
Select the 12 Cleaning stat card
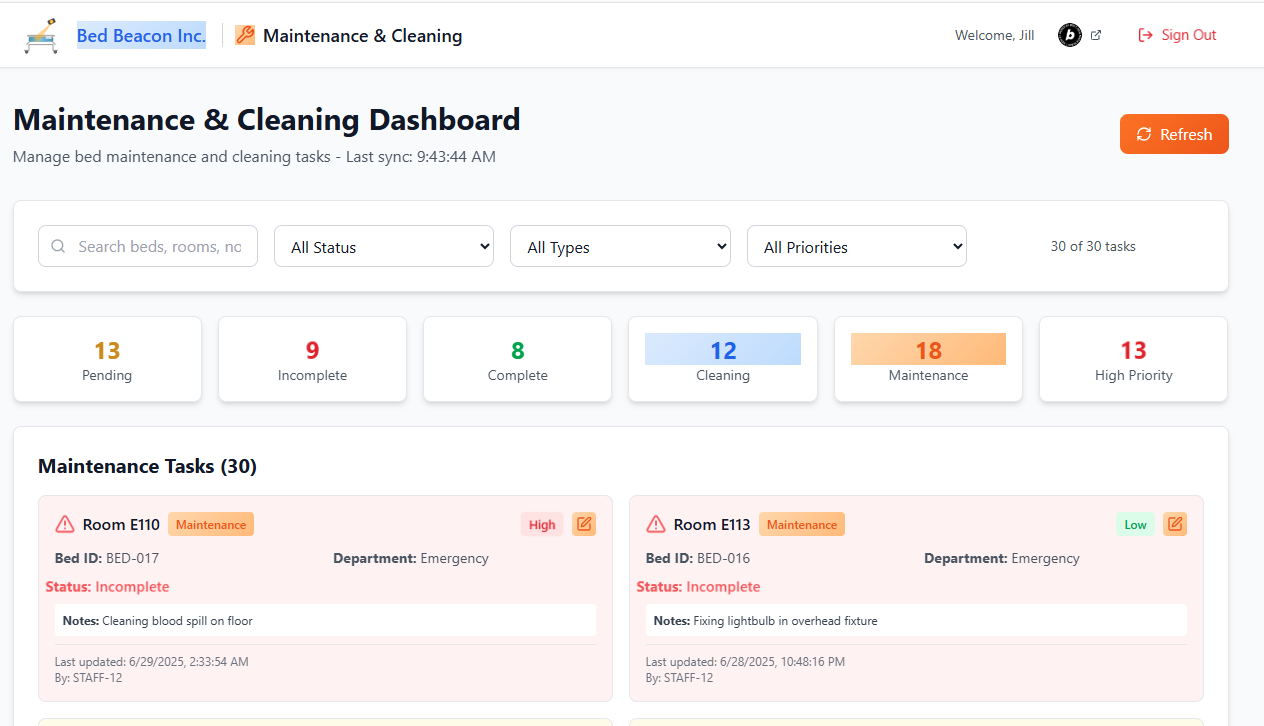tap(723, 359)
